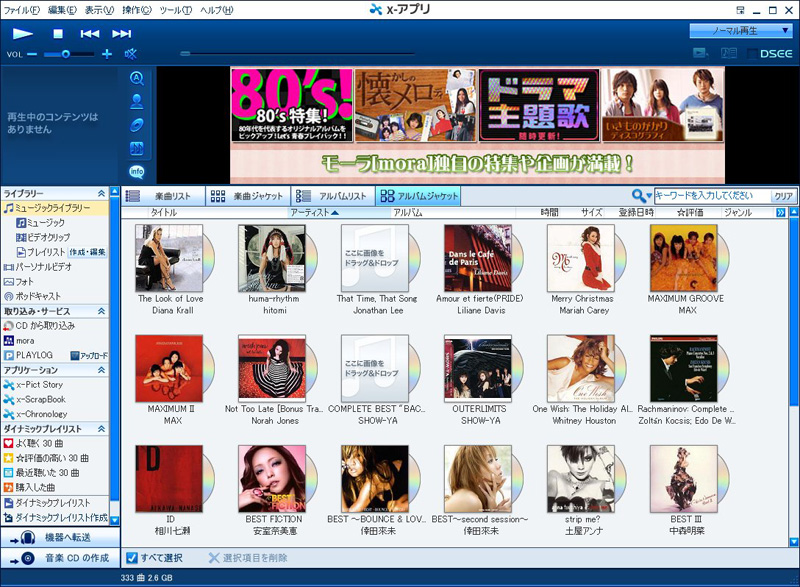Click the keyword search input field

[712, 195]
